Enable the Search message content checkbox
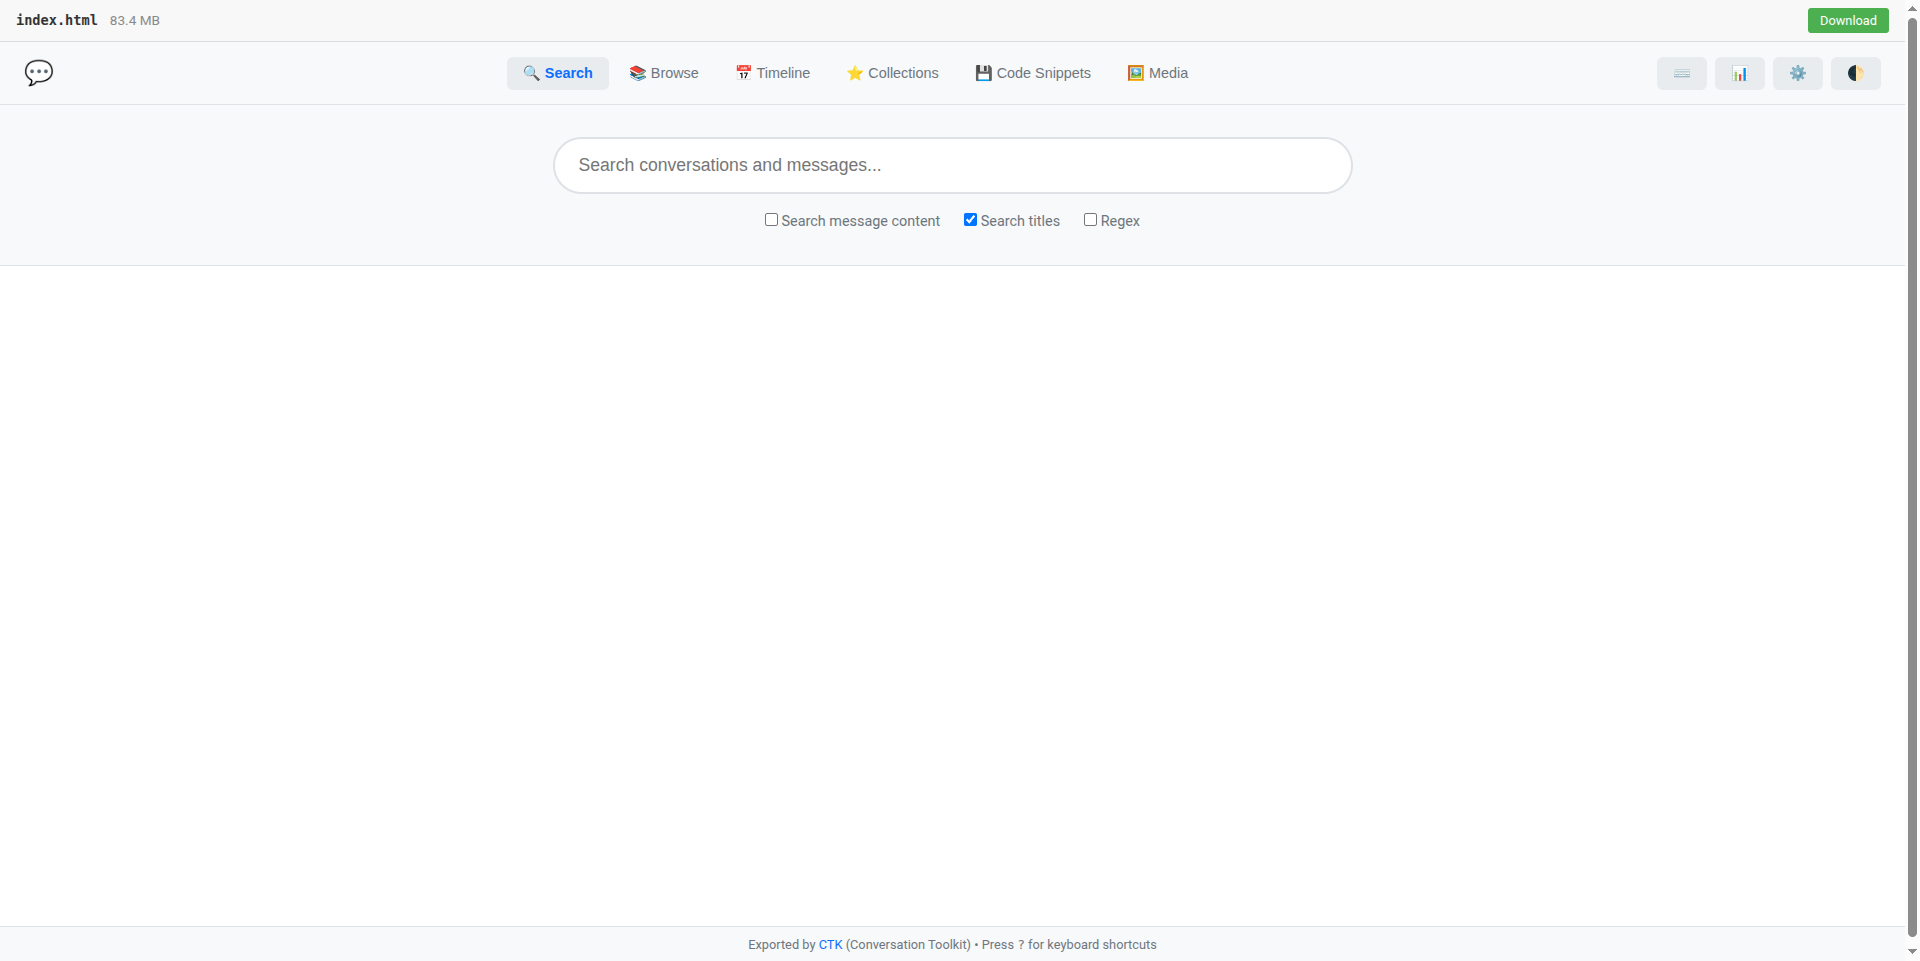Image resolution: width=1920 pixels, height=961 pixels. coord(771,219)
